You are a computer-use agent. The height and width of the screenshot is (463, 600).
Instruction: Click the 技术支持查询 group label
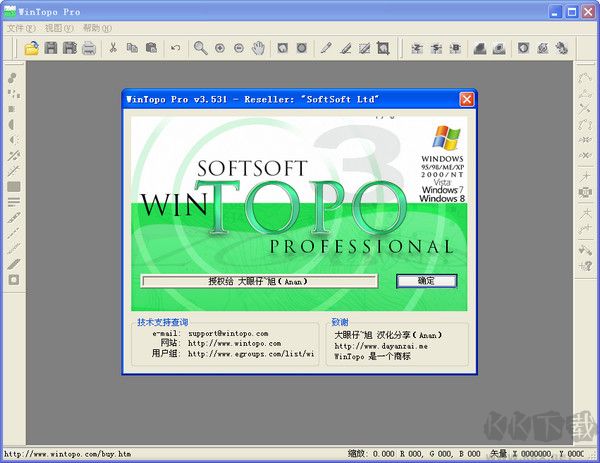click(163, 322)
